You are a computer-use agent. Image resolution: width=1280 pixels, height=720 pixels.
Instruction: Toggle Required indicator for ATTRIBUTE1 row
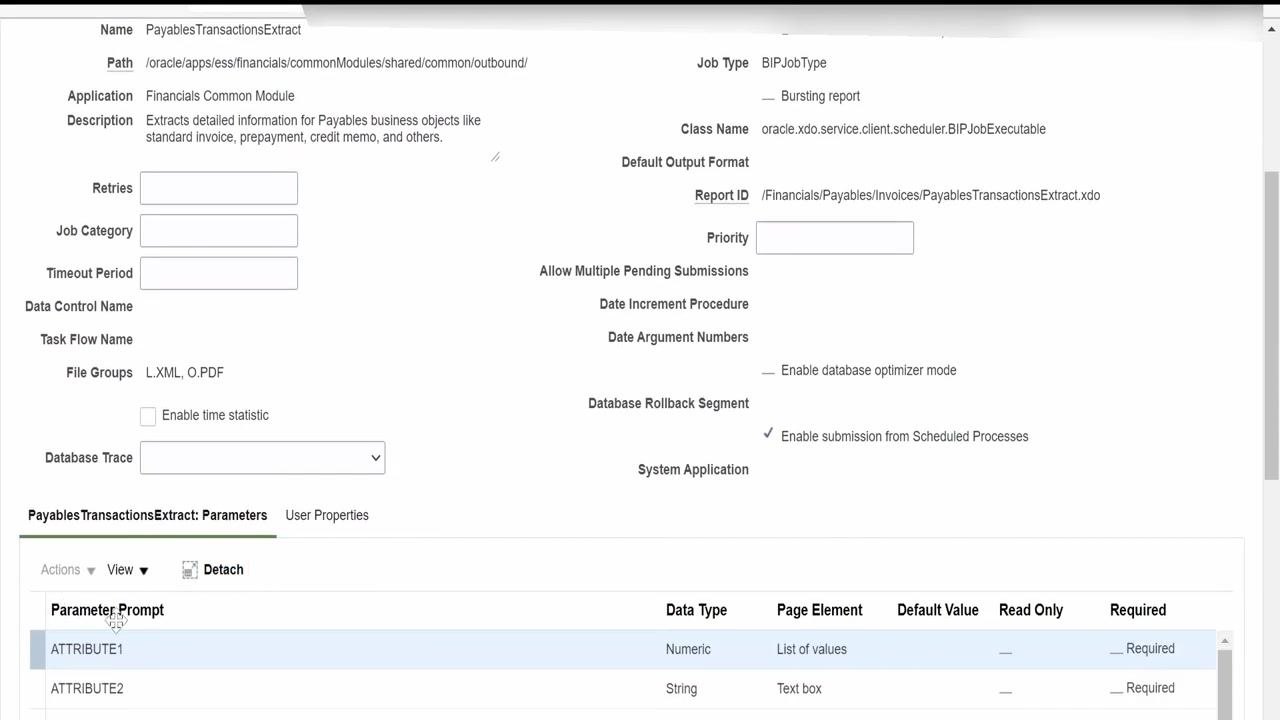pos(1116,650)
